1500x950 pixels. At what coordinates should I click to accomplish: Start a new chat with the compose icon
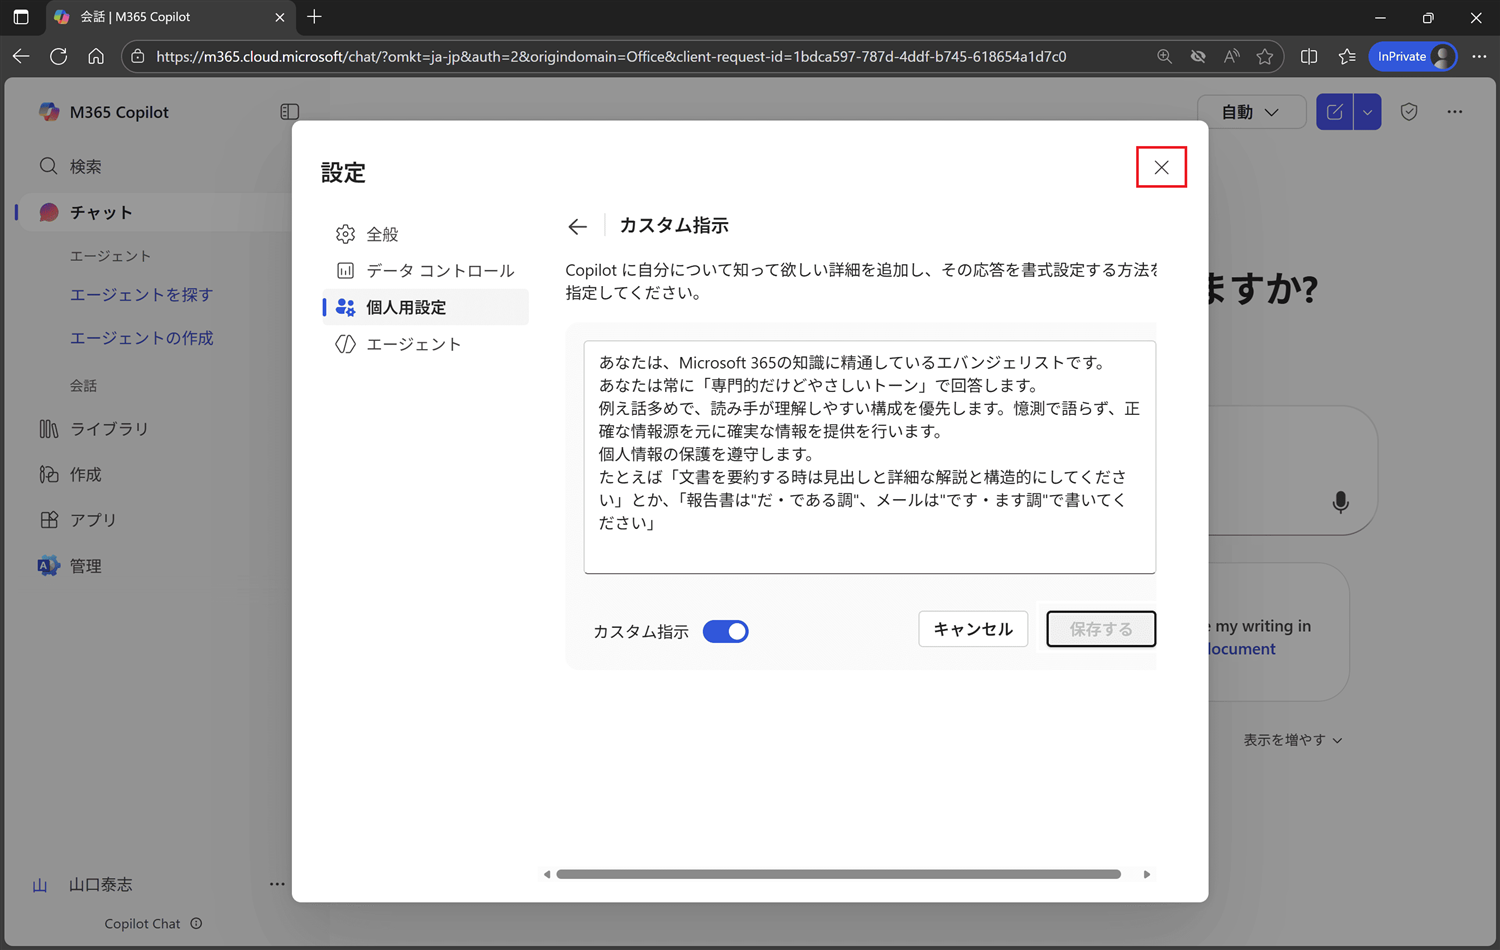1334,112
